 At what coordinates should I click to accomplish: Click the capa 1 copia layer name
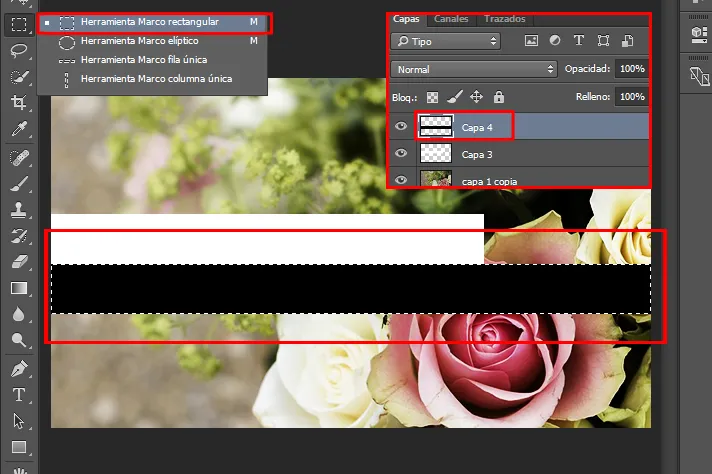pos(490,182)
